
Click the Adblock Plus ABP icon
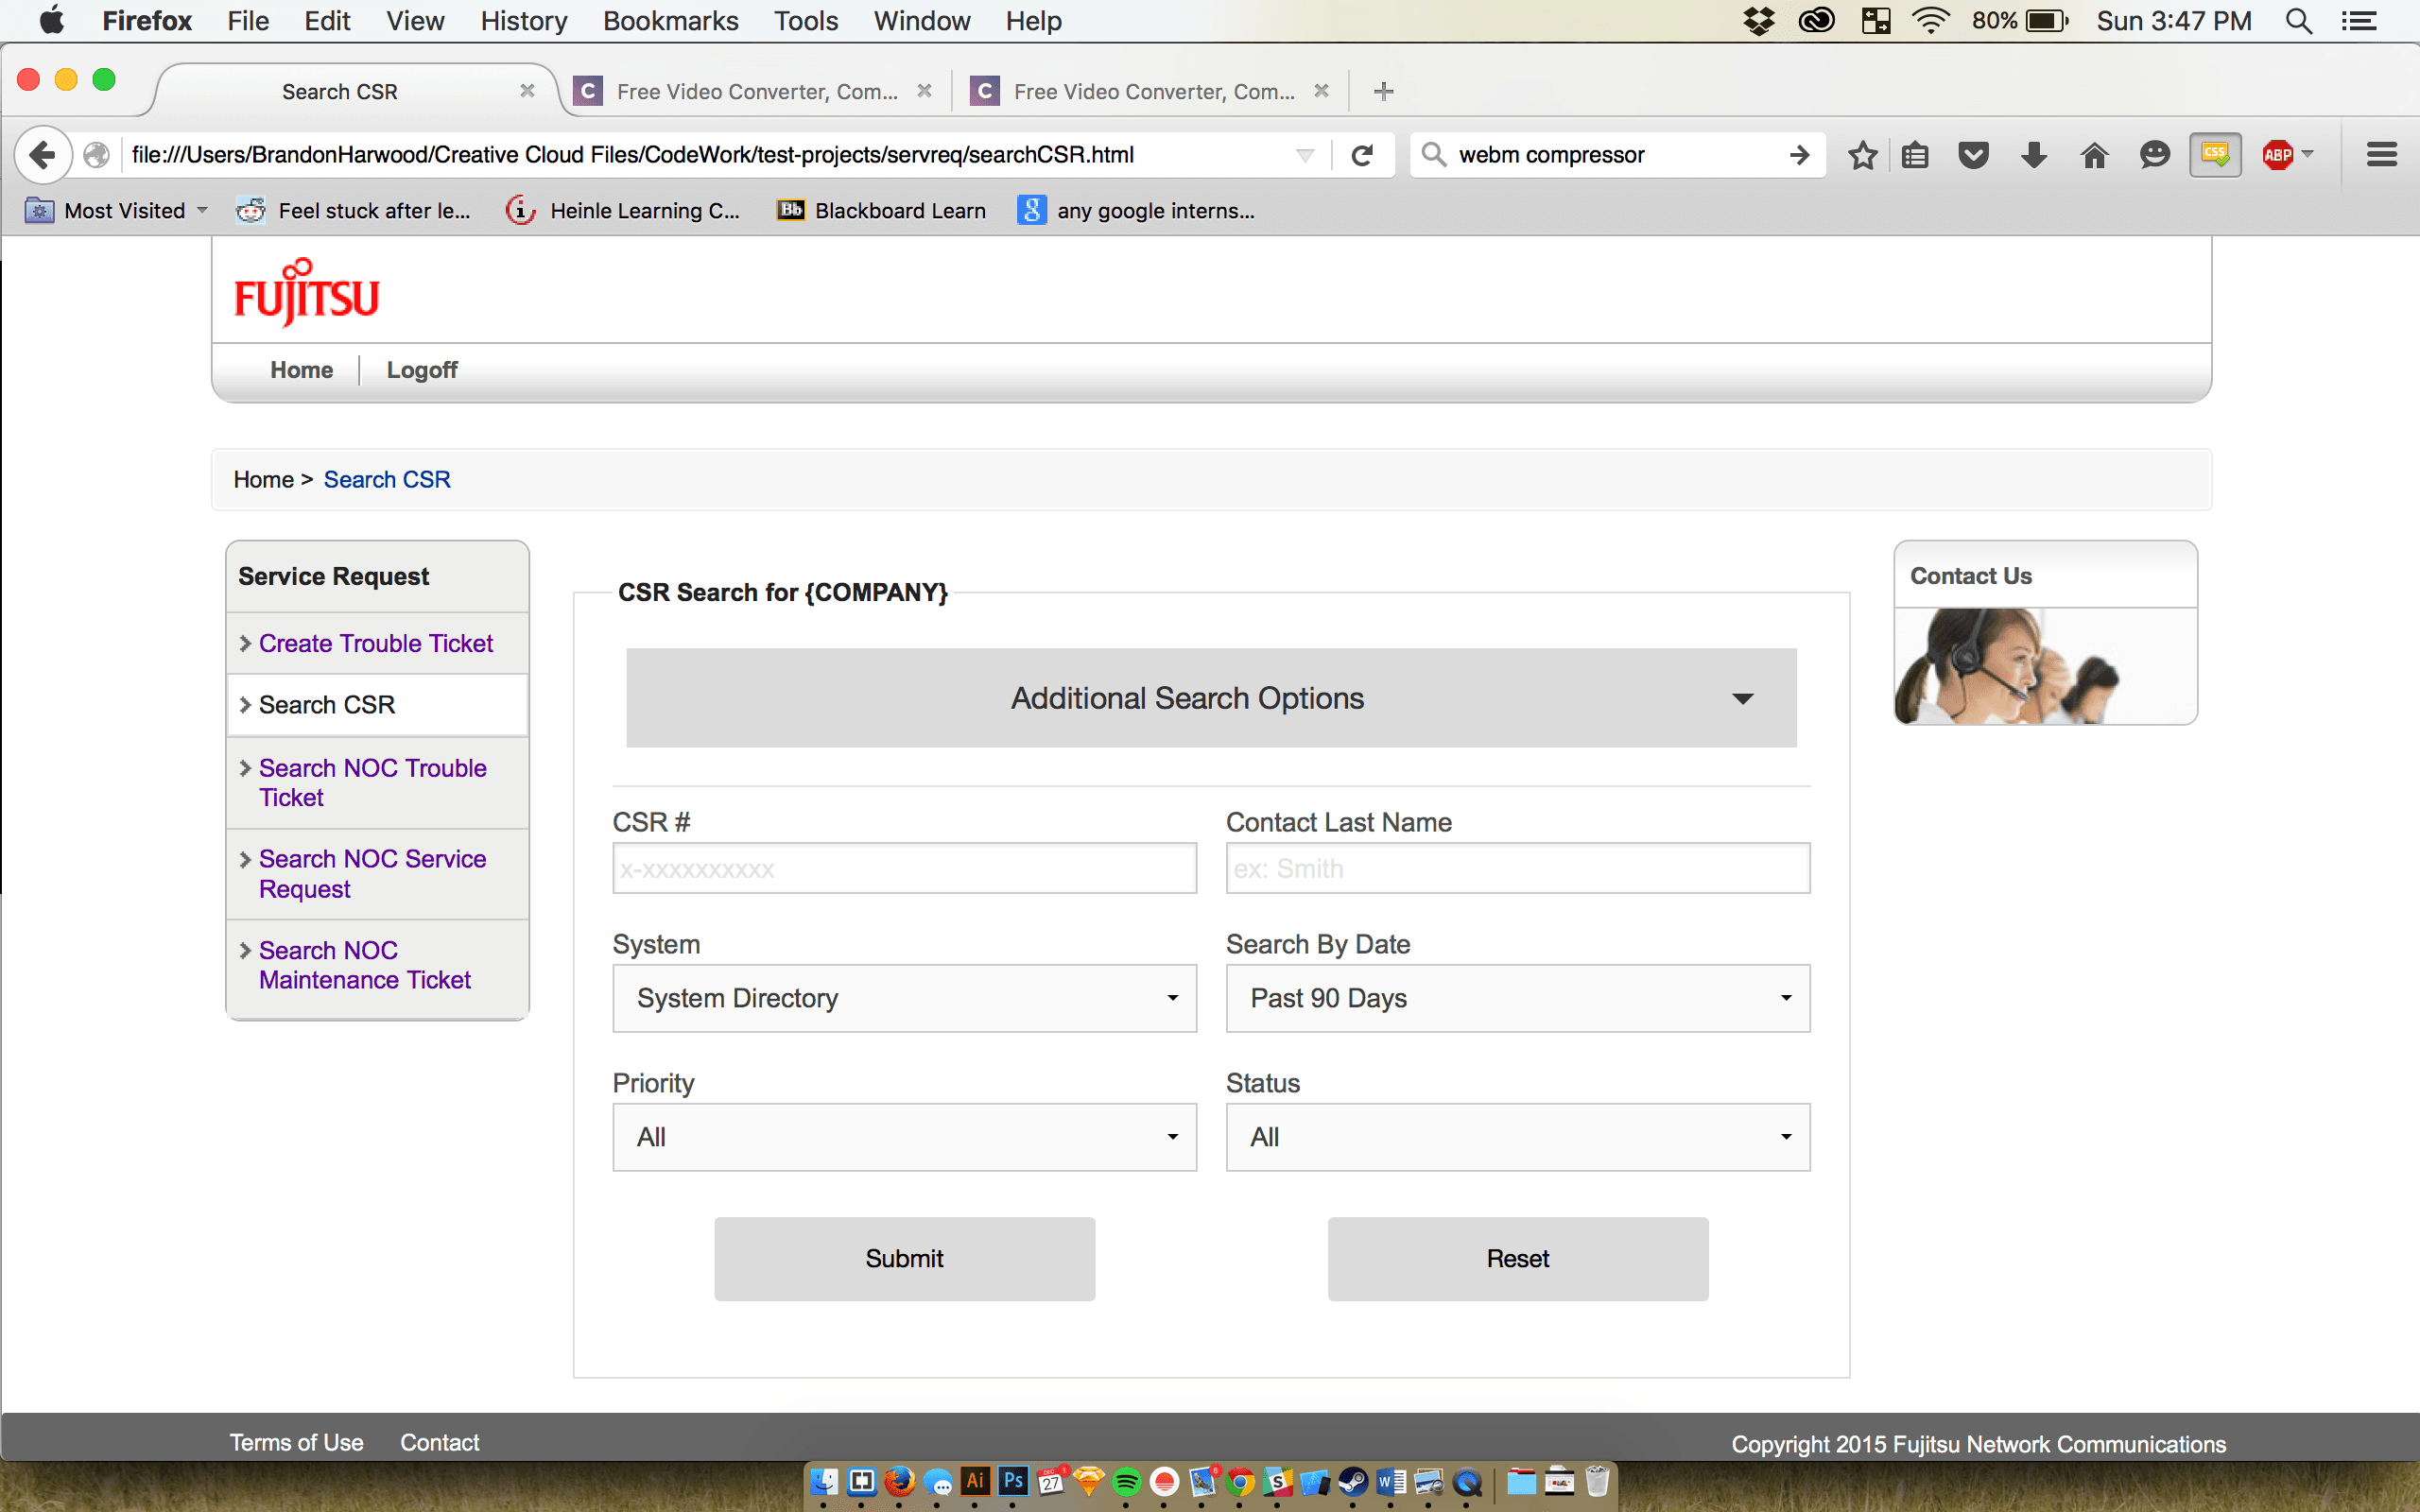pos(2278,155)
